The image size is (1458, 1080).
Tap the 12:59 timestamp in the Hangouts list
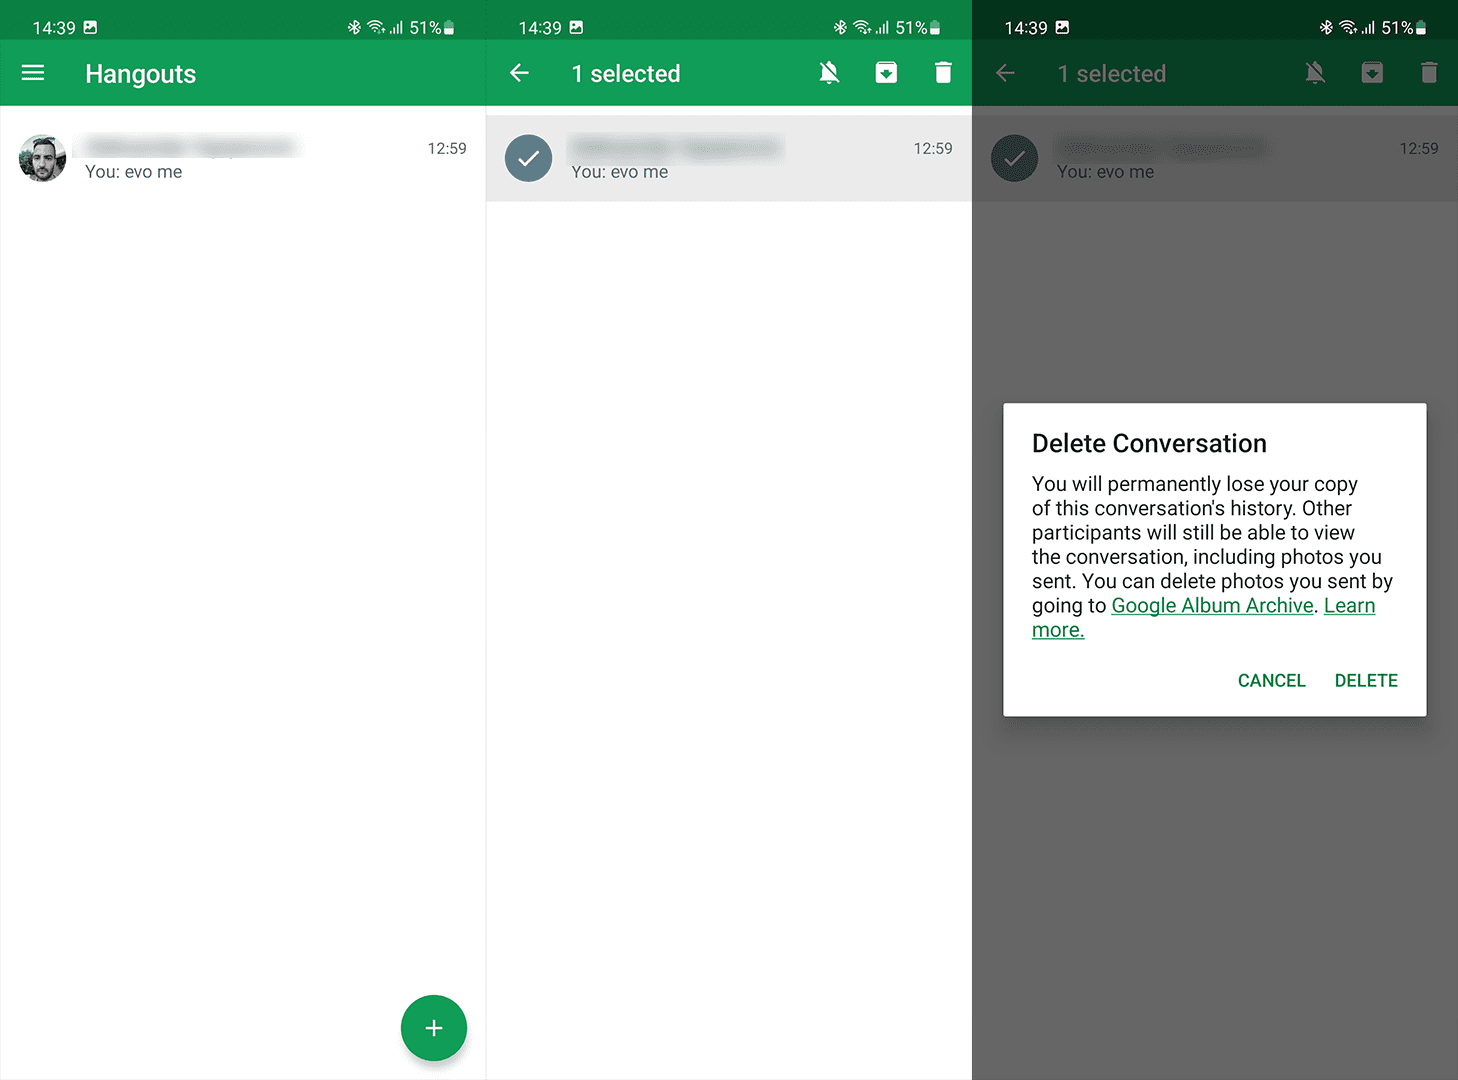(x=447, y=148)
